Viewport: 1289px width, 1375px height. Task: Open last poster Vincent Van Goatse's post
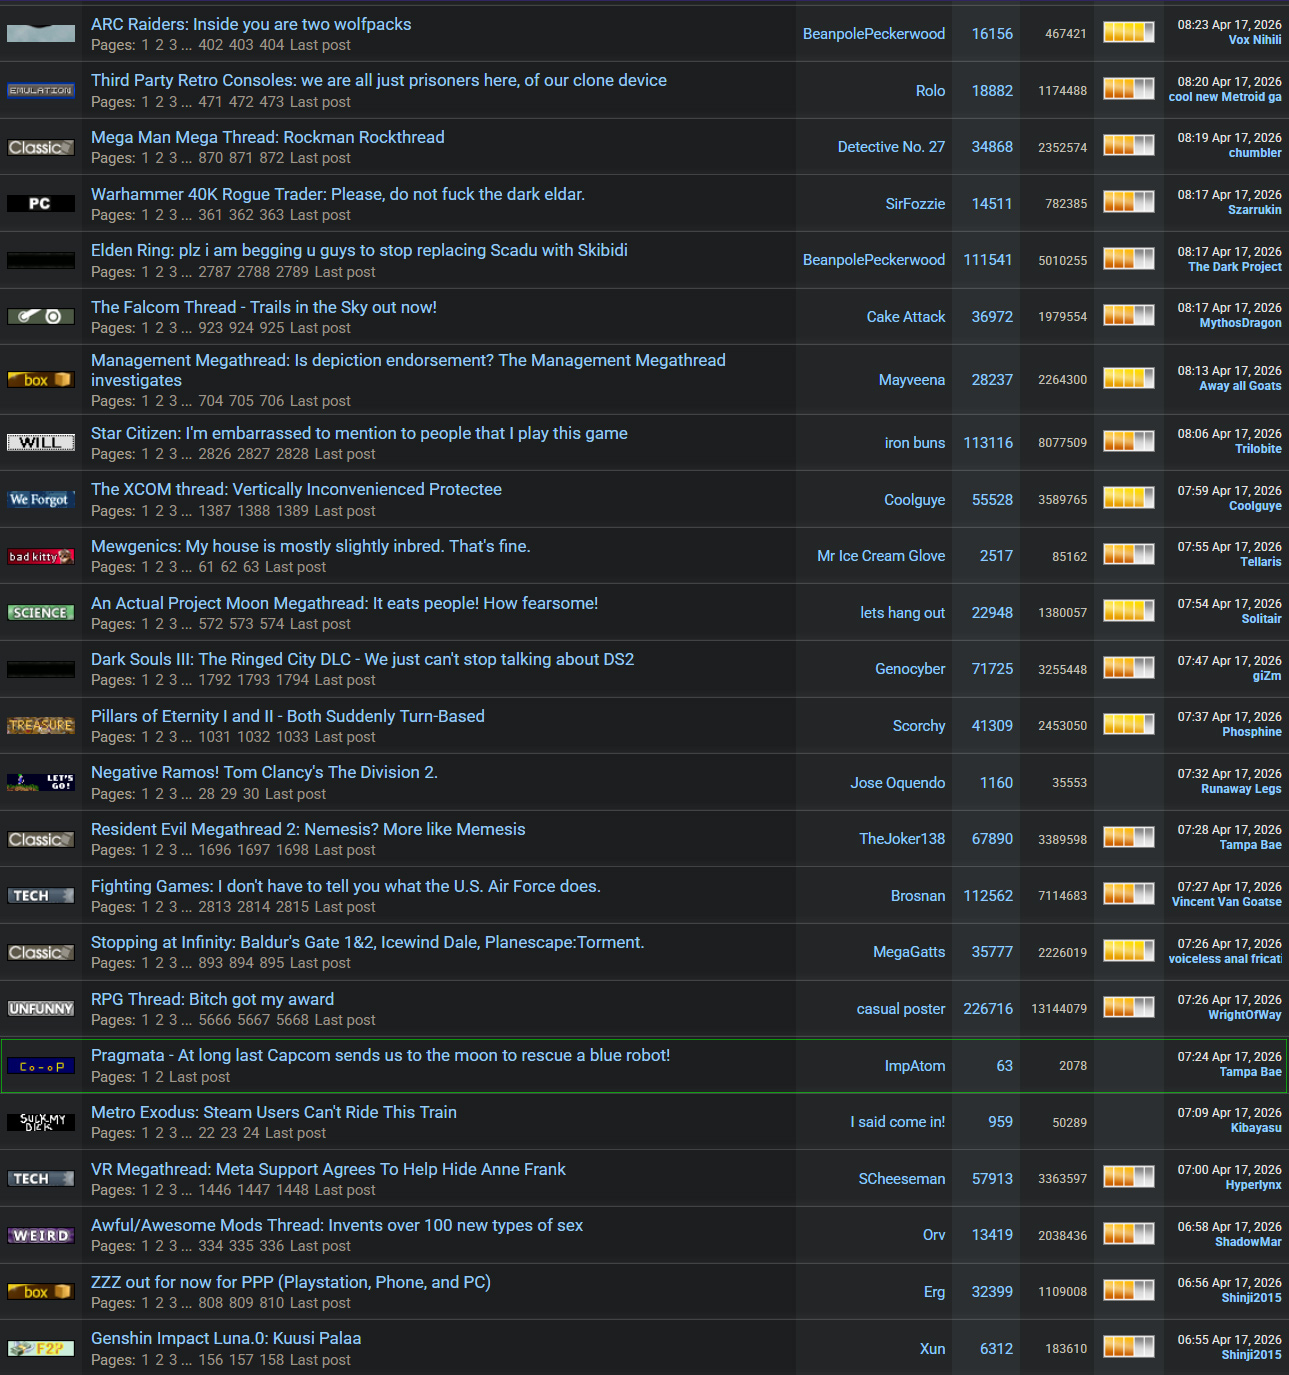point(1227,902)
